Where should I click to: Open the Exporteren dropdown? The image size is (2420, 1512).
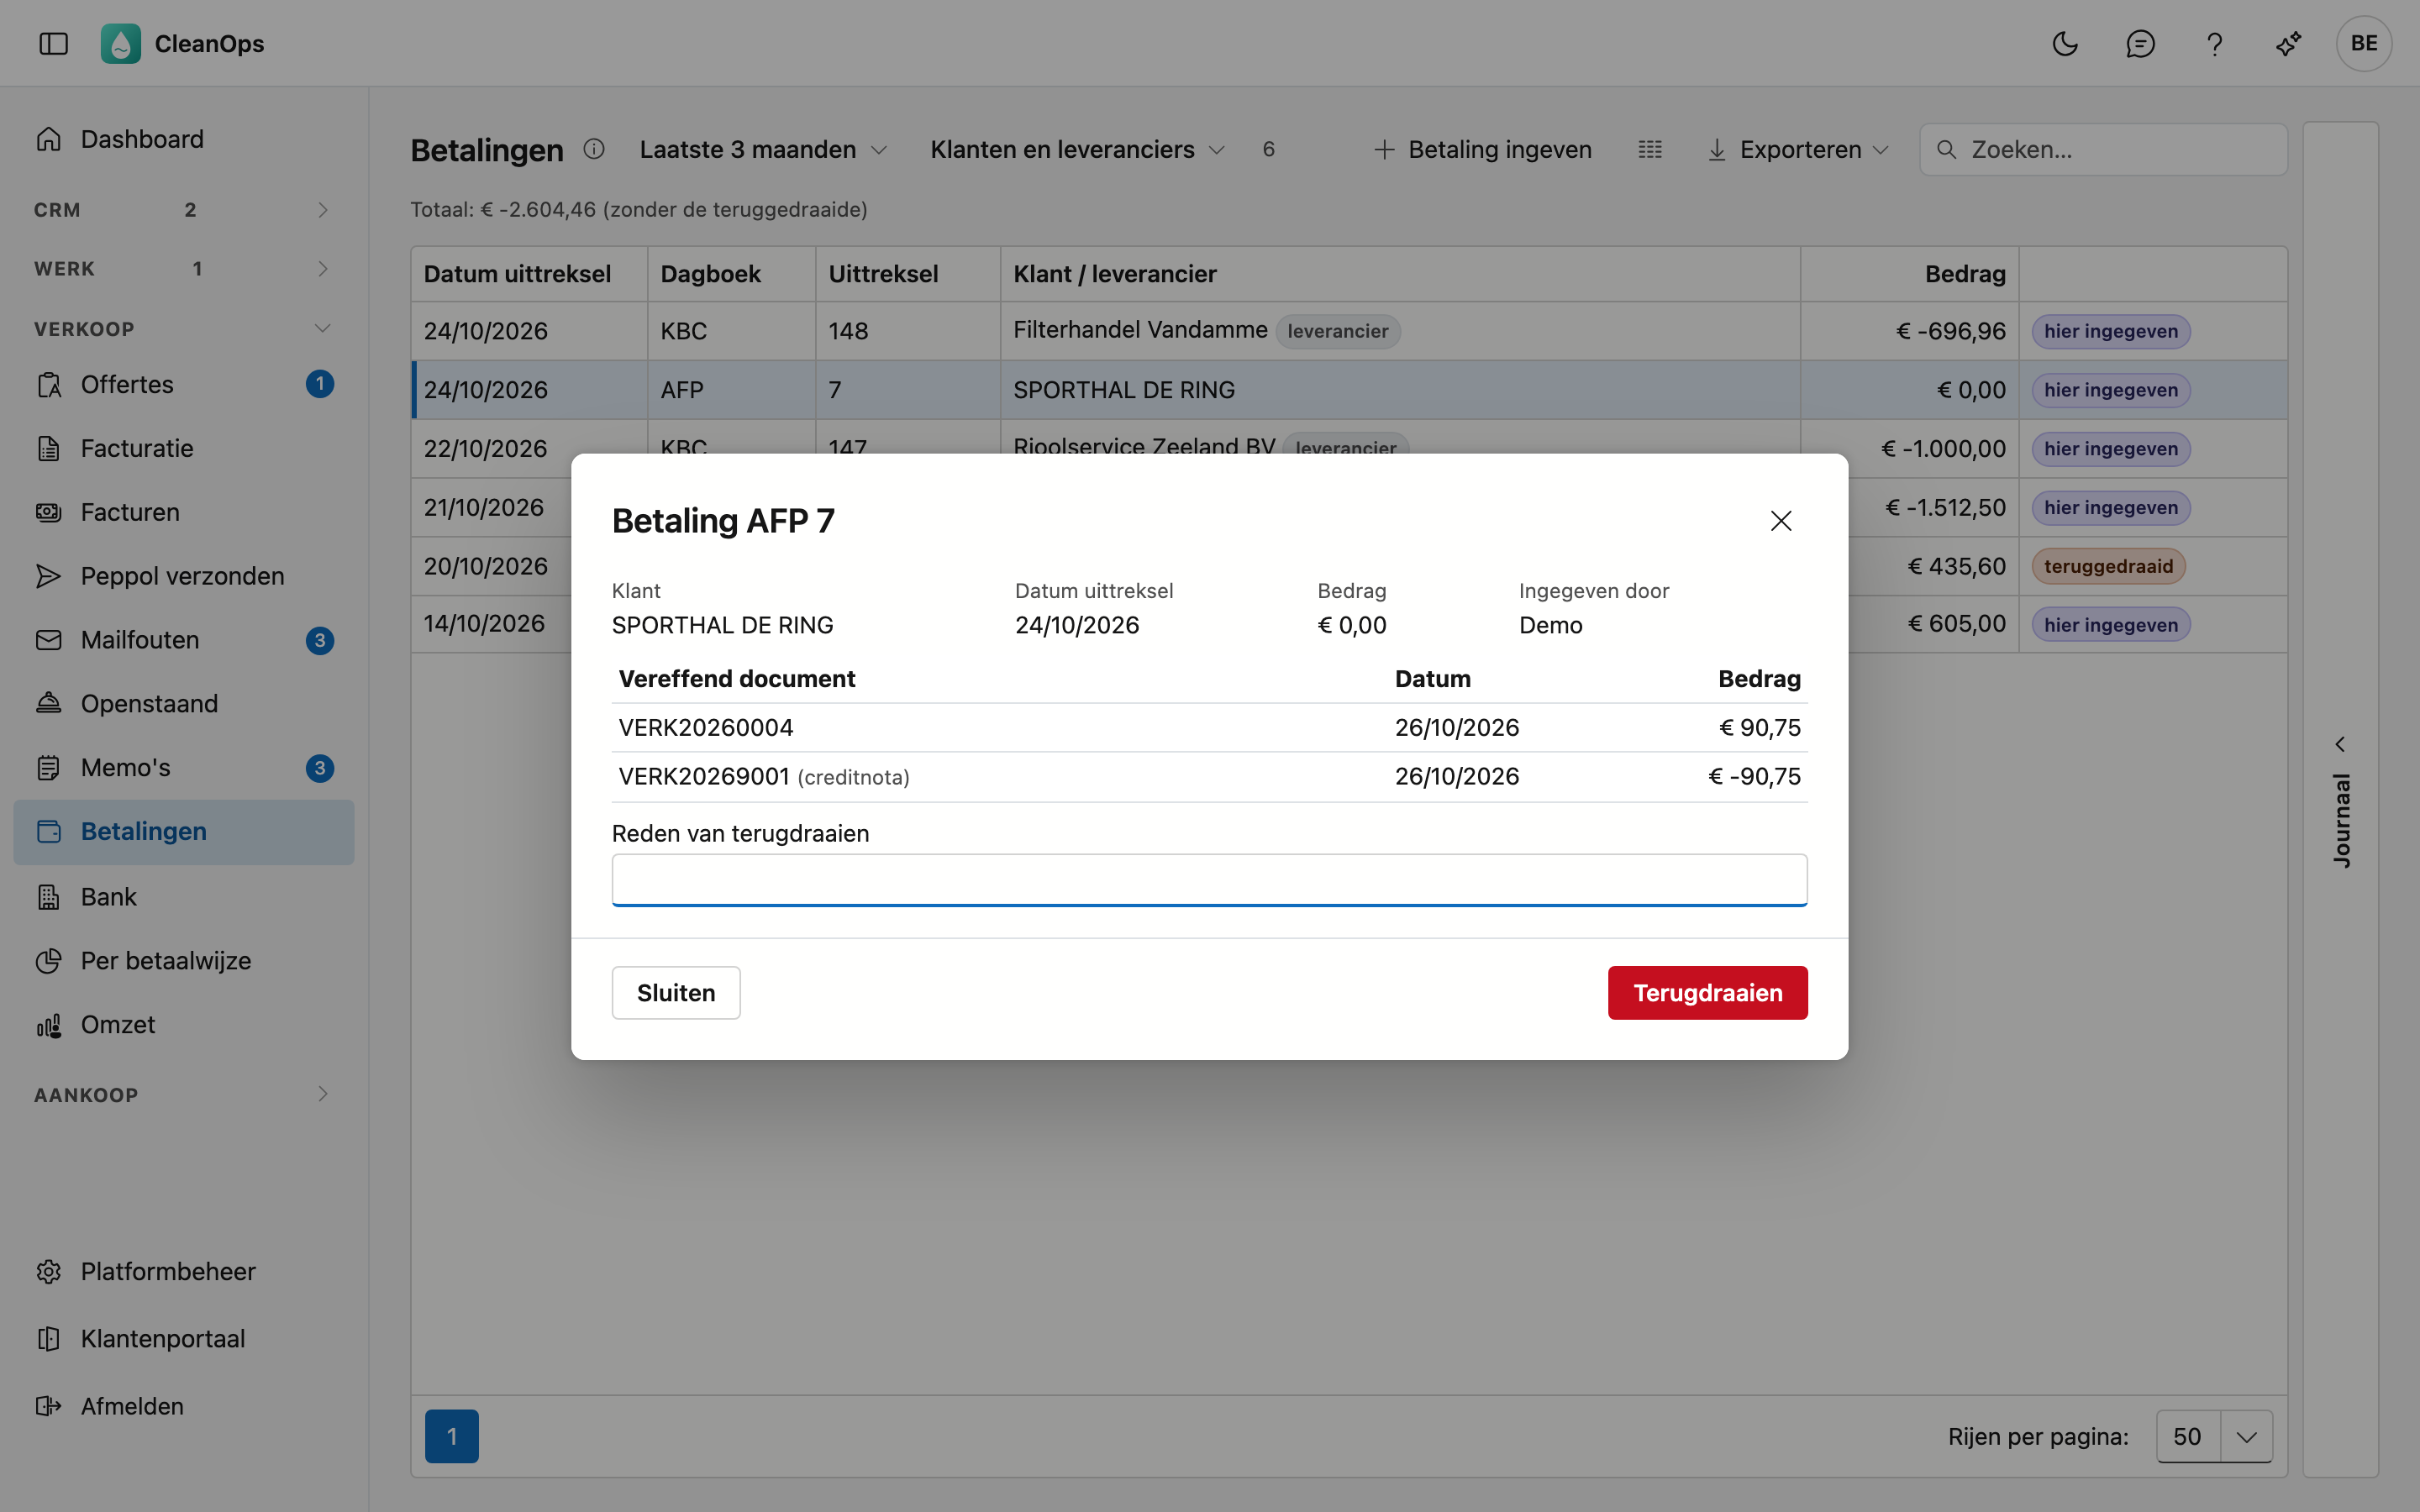pyautogui.click(x=1797, y=149)
